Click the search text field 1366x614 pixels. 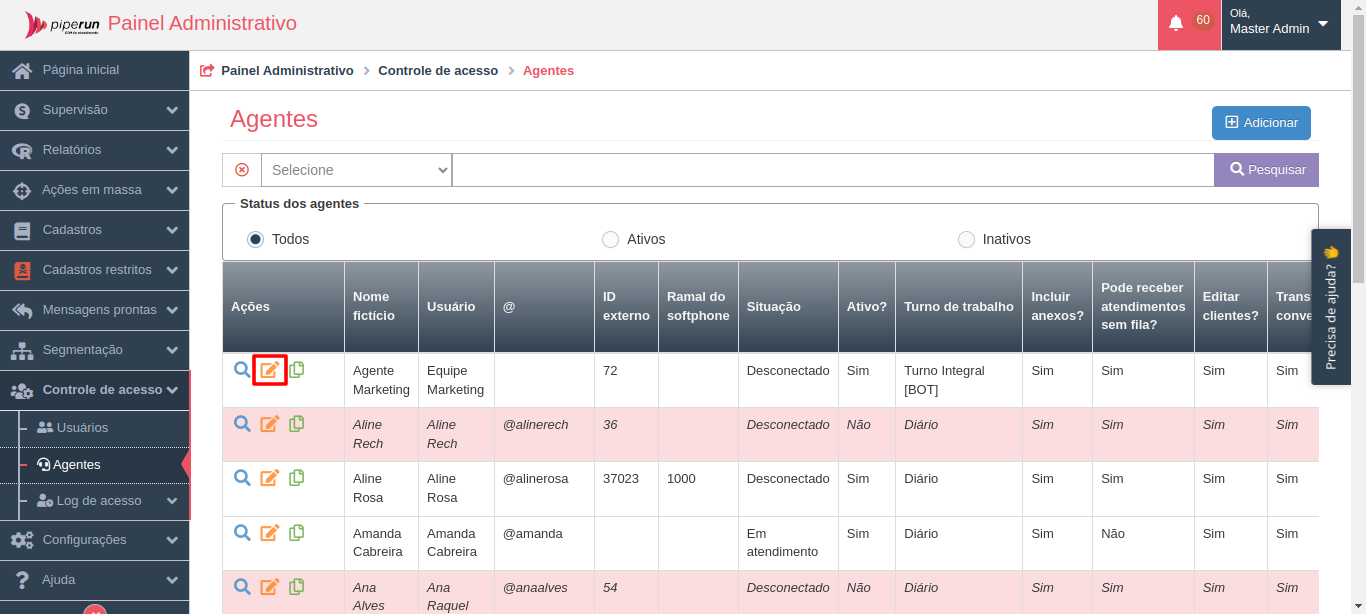click(x=833, y=170)
